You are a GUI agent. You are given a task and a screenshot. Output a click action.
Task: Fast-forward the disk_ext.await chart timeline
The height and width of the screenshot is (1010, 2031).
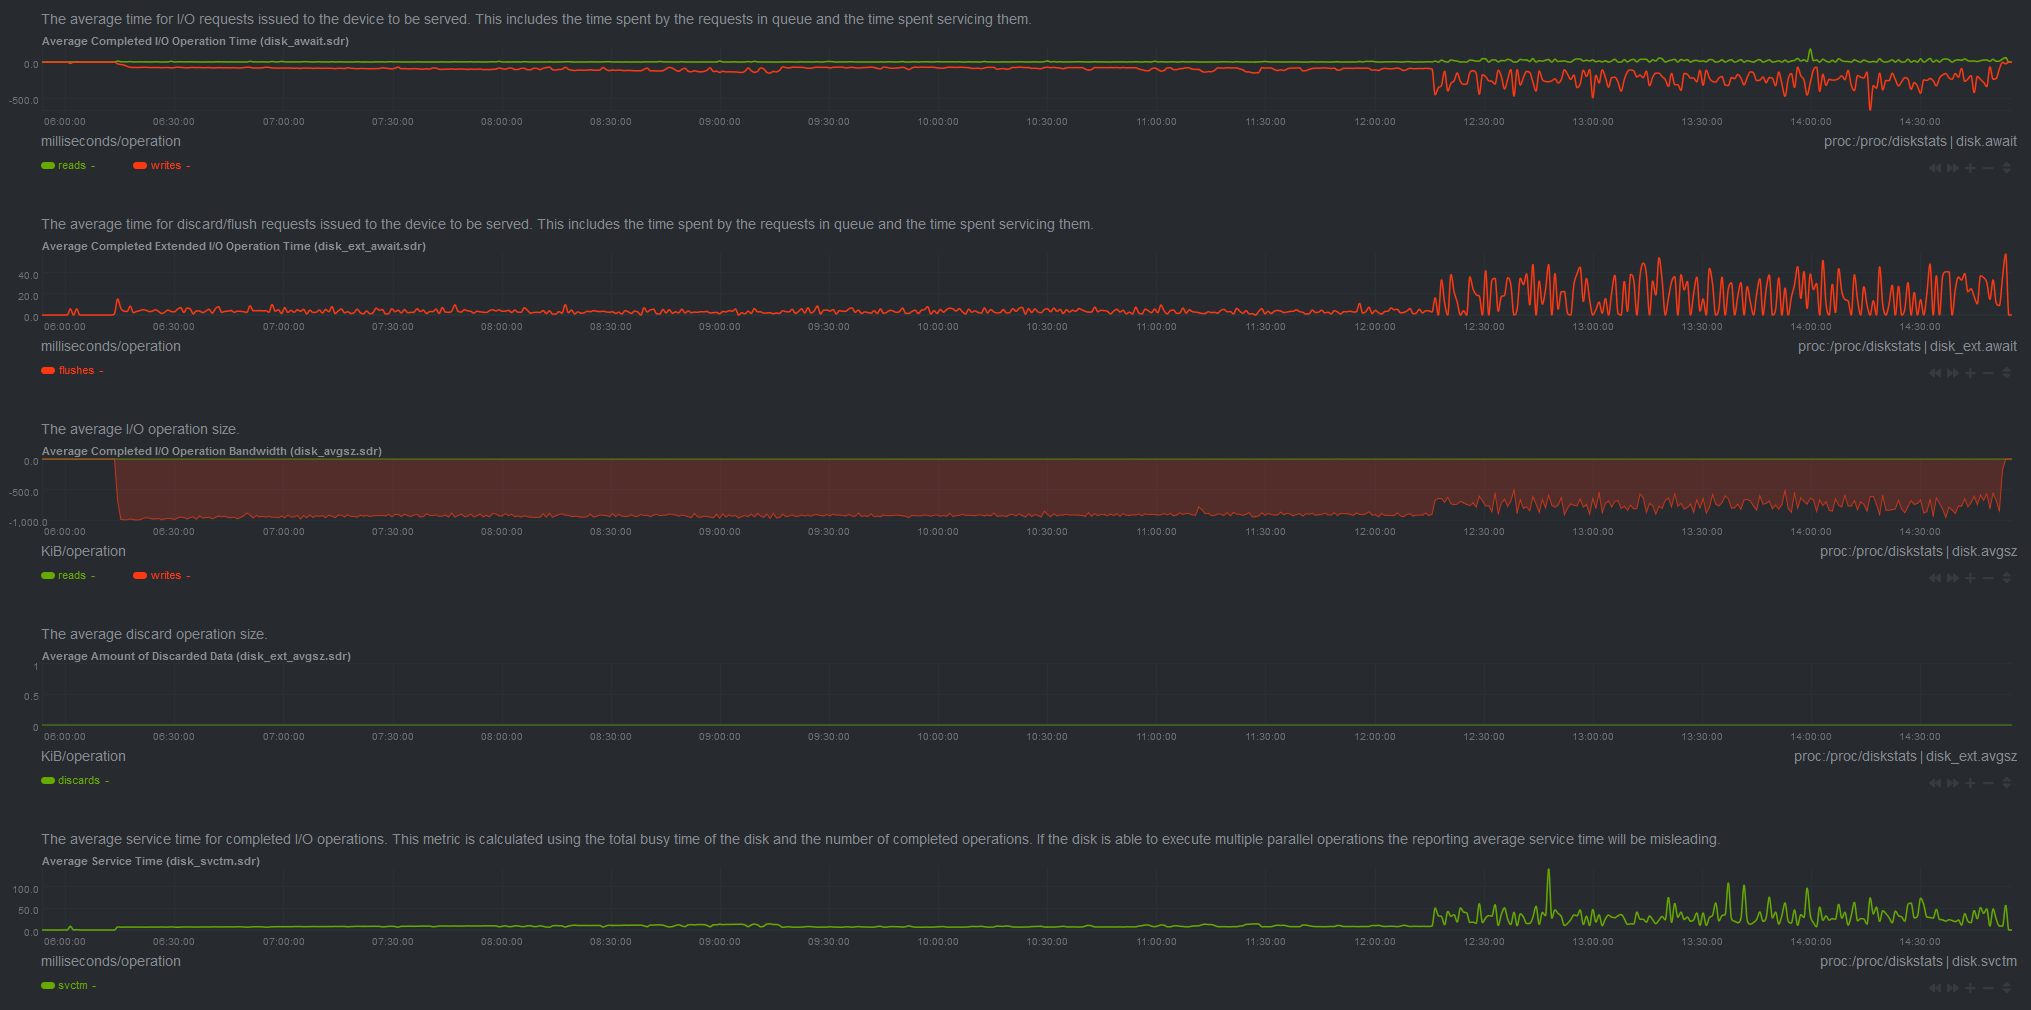pyautogui.click(x=1953, y=373)
